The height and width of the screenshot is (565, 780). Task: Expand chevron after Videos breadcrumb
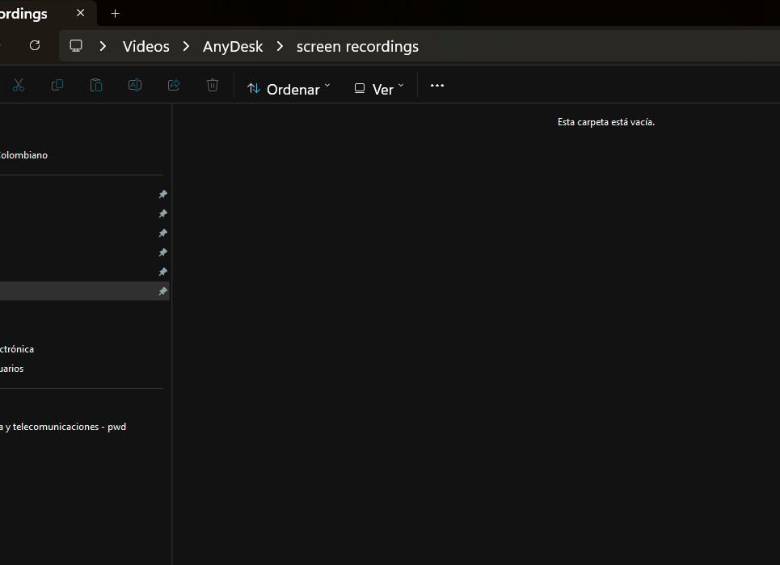pyautogui.click(x=186, y=46)
